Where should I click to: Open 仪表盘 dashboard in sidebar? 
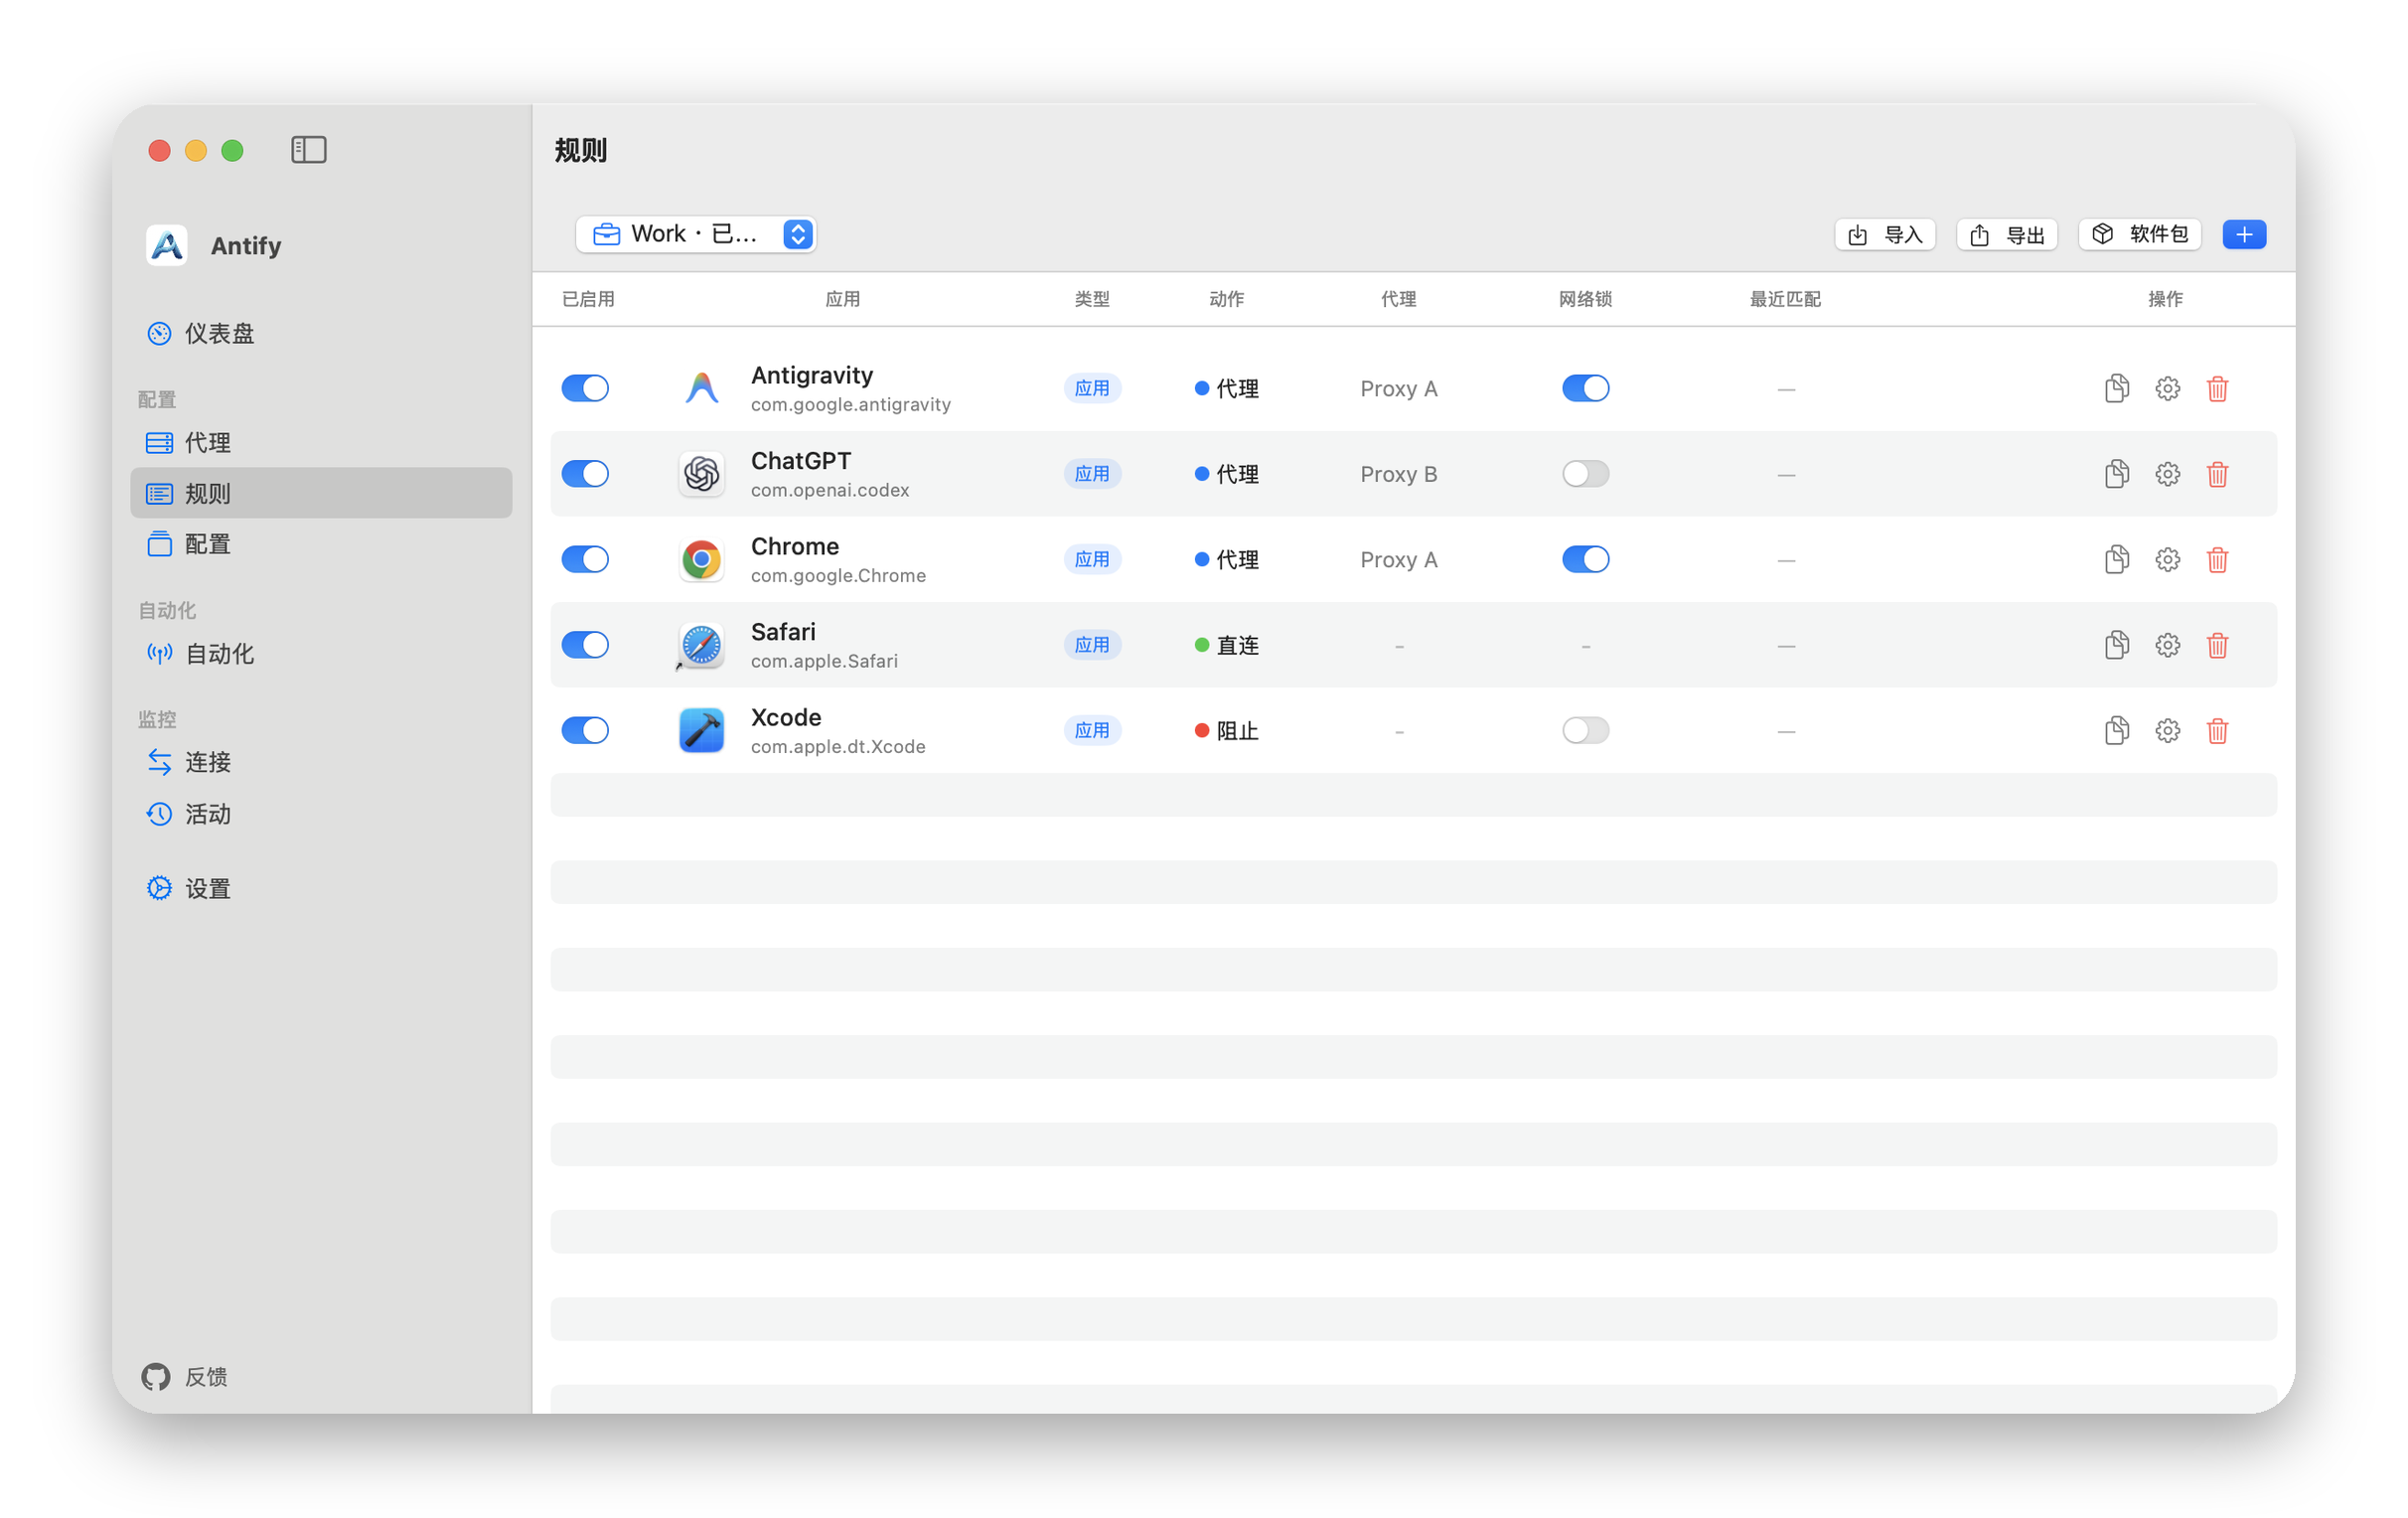click(x=320, y=333)
